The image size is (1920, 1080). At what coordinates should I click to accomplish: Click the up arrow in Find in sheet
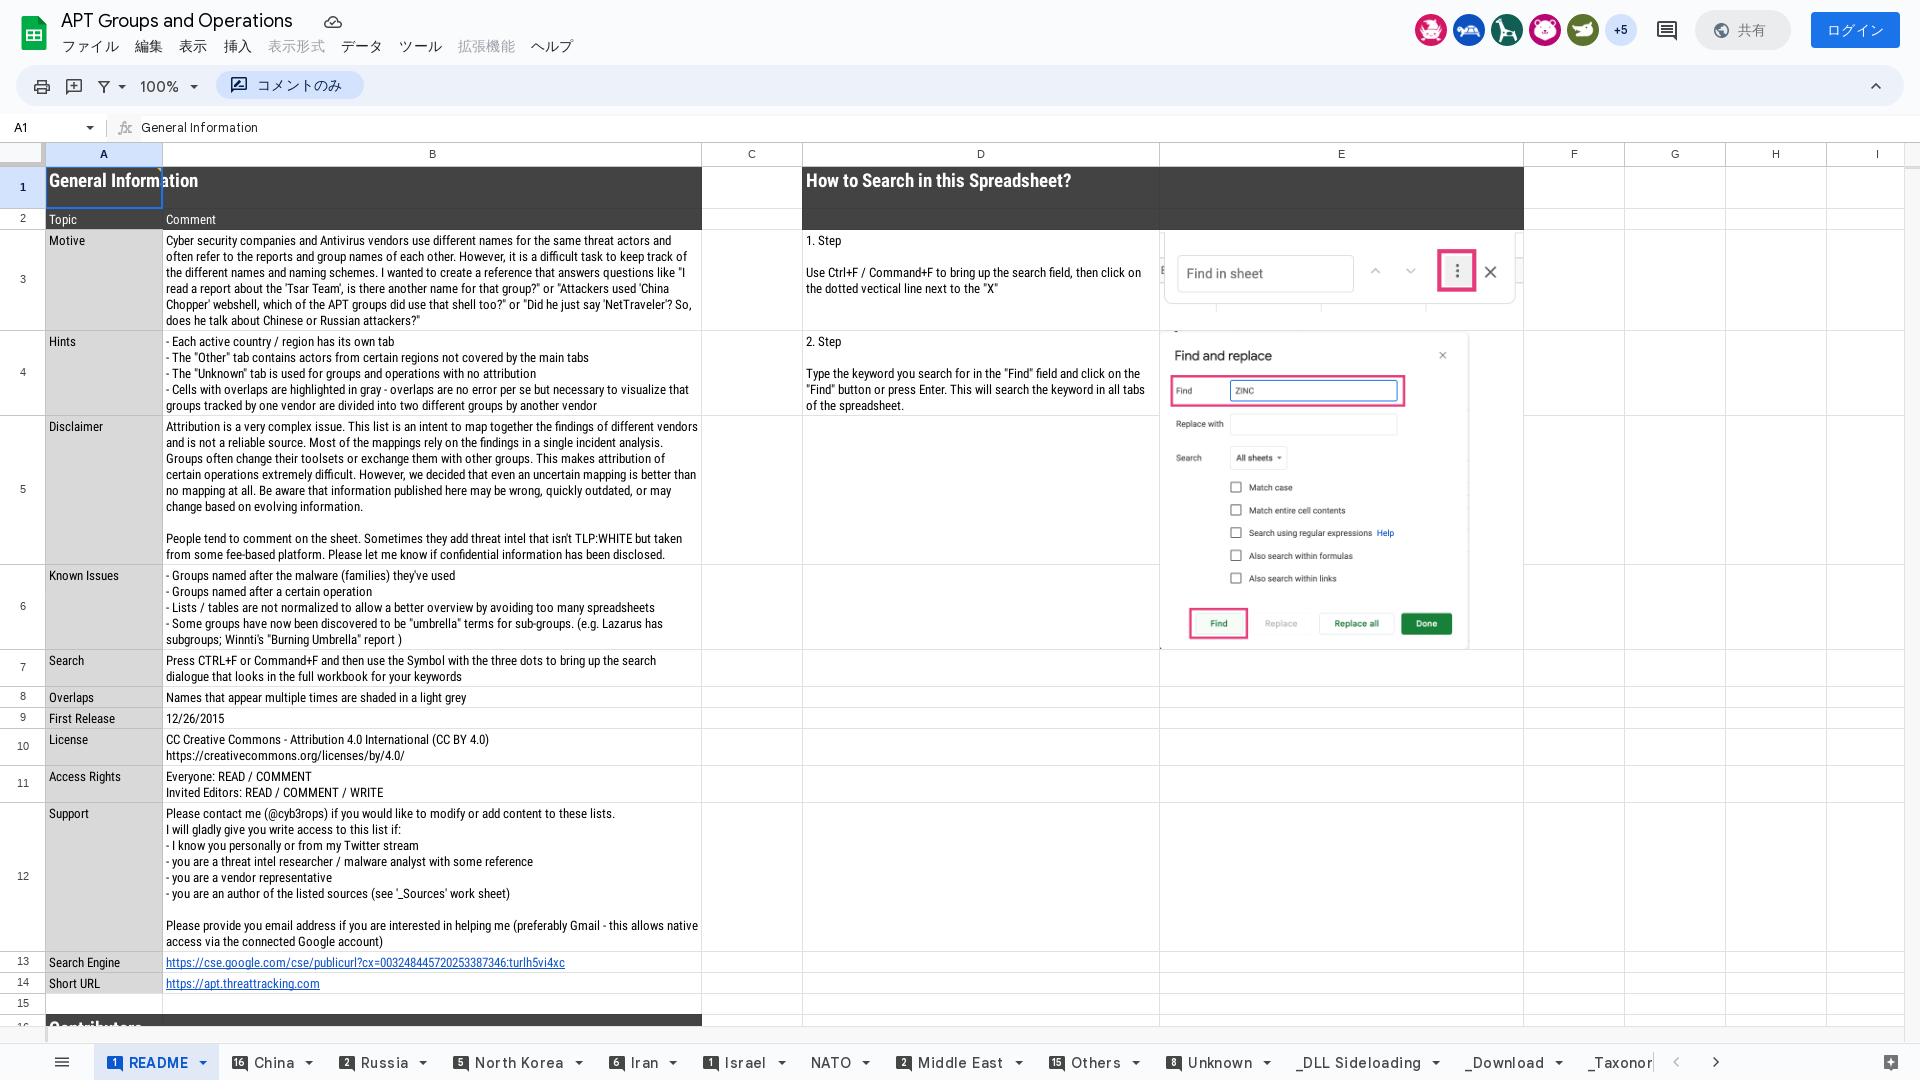pyautogui.click(x=1375, y=273)
